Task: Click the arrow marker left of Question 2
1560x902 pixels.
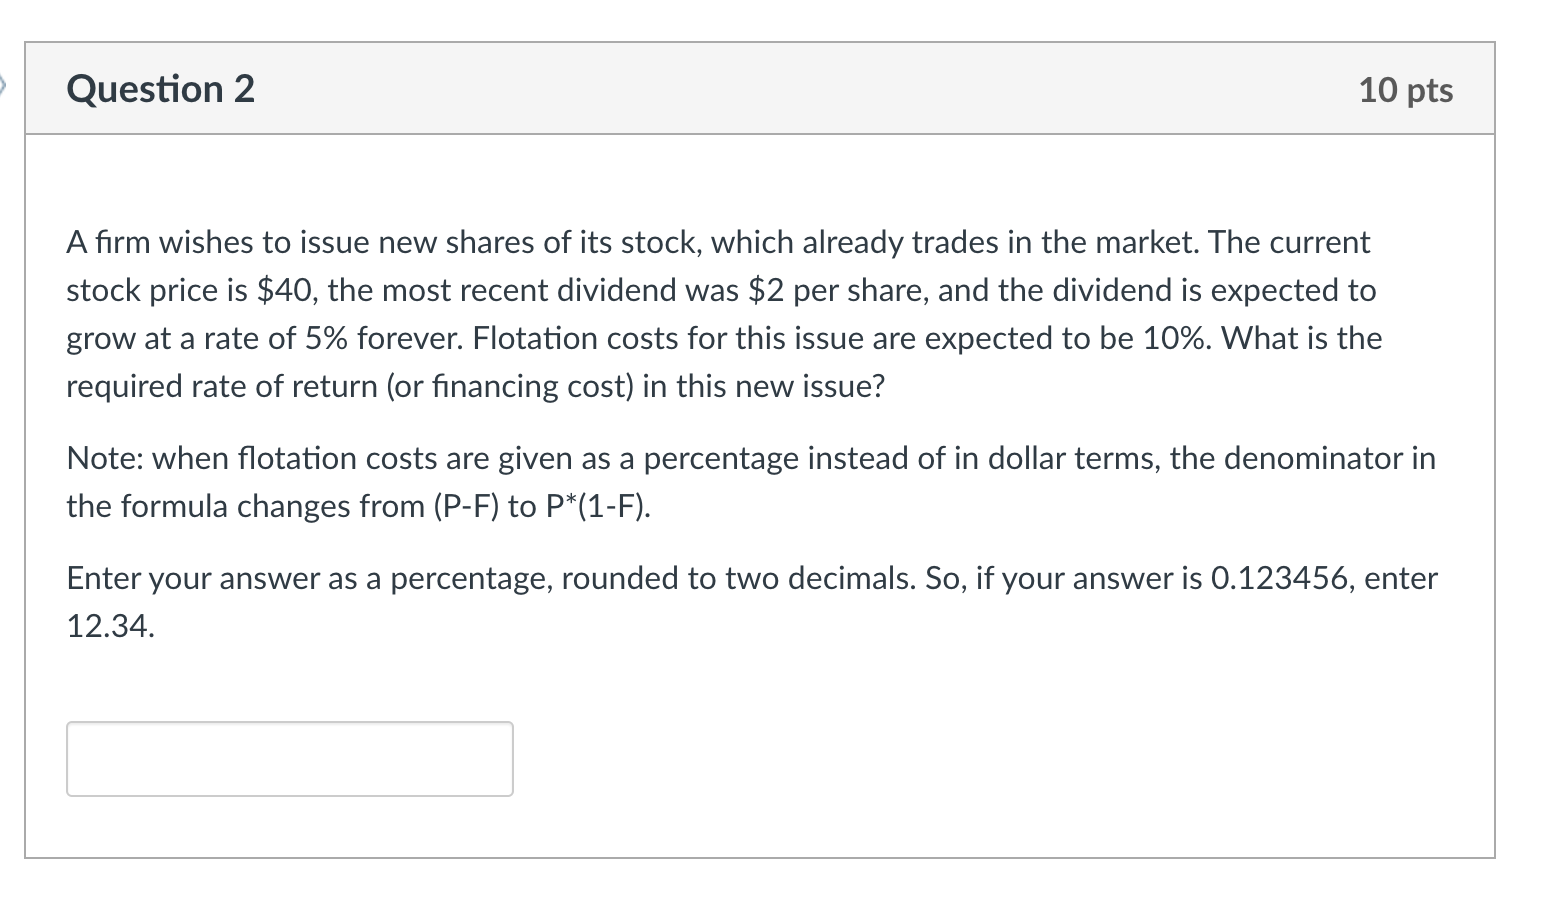Action: [3, 88]
